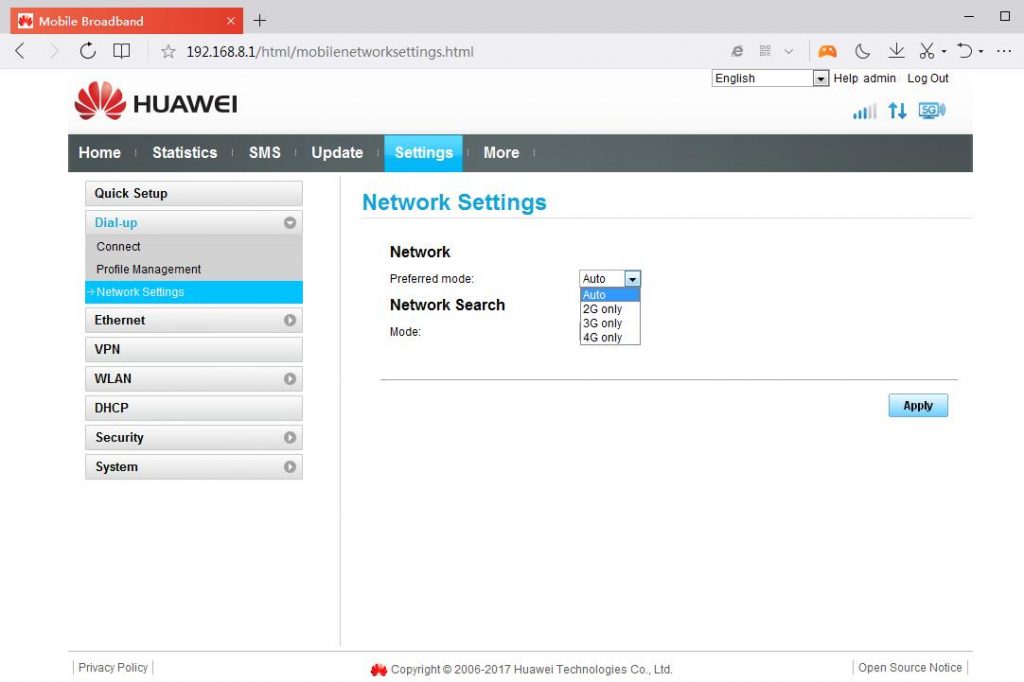The image size is (1024, 682).
Task: Open the browser downloads icon
Action: [896, 50]
